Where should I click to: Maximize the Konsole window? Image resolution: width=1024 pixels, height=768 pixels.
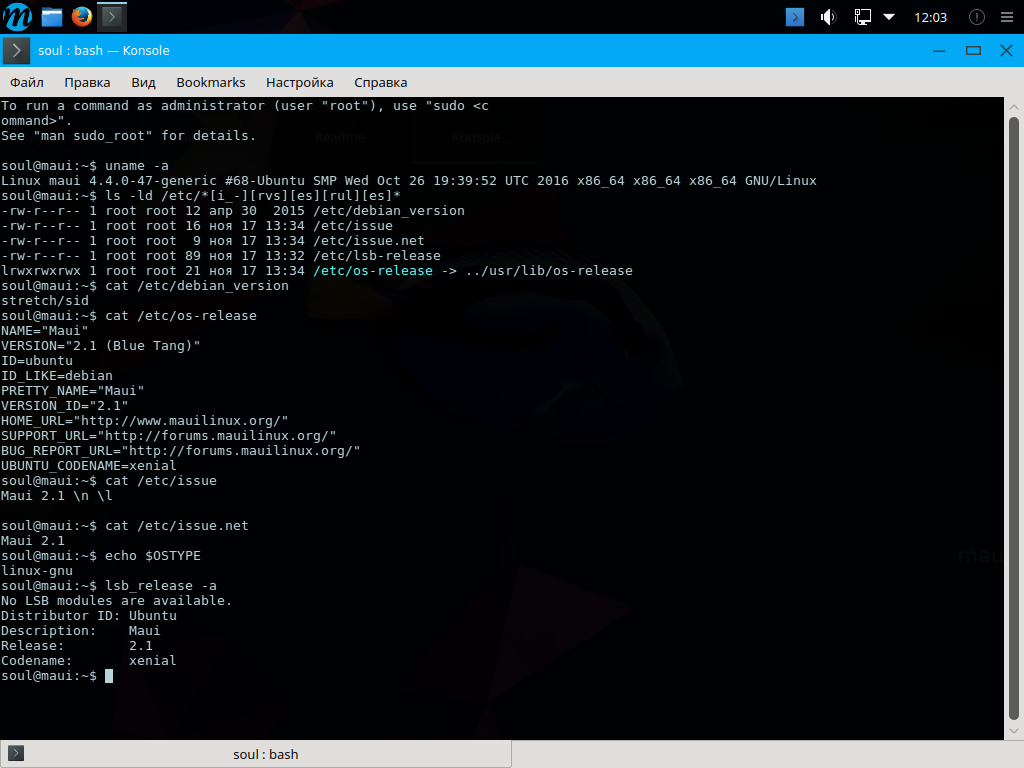pyautogui.click(x=973, y=50)
